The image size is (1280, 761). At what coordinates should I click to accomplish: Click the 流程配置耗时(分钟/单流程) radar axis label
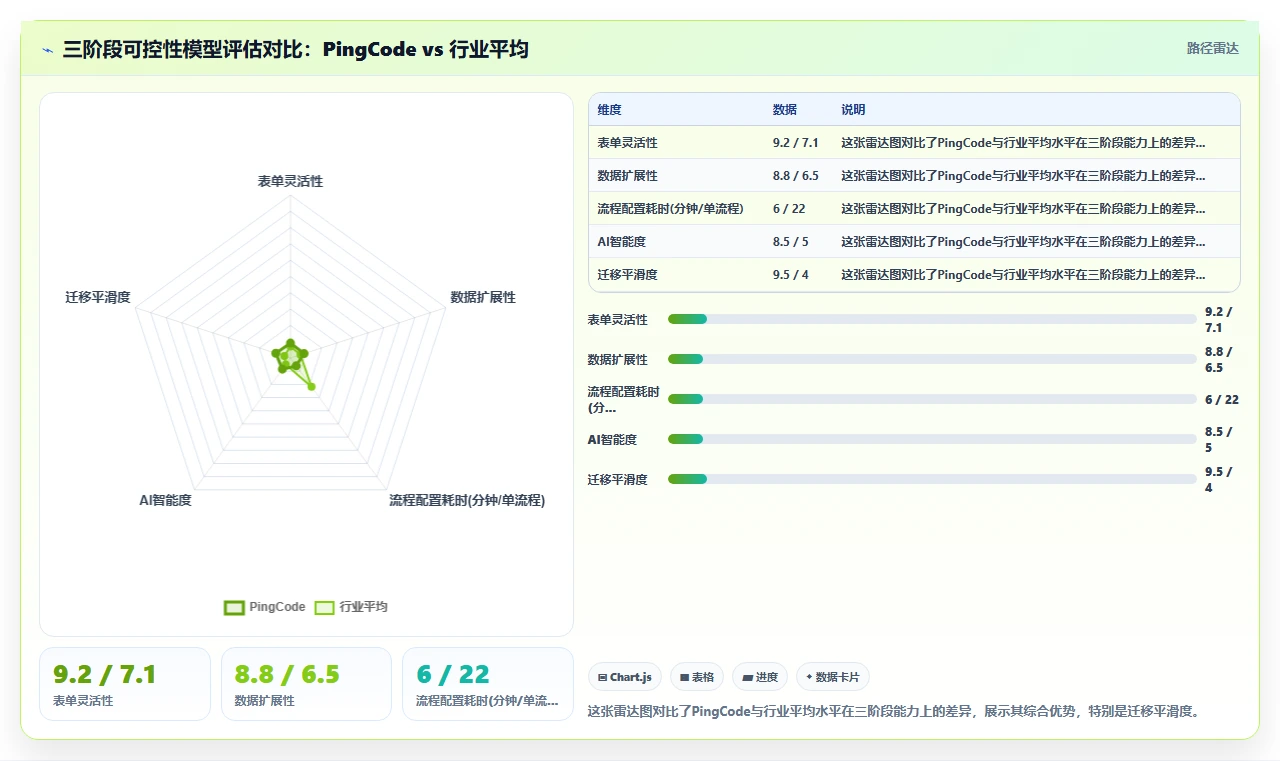[467, 500]
